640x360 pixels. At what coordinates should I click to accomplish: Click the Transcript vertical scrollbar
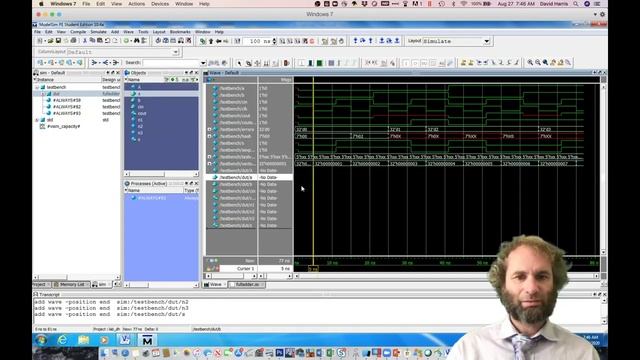(x=604, y=311)
